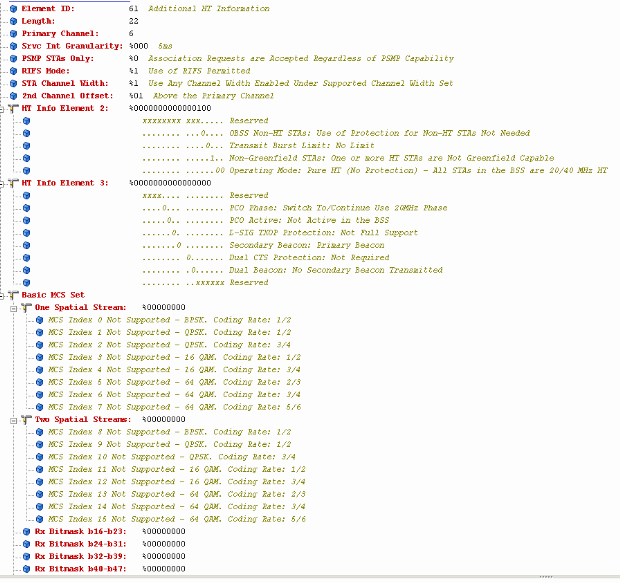Click the cube icon beside 2nd Channel Offset

(13, 96)
